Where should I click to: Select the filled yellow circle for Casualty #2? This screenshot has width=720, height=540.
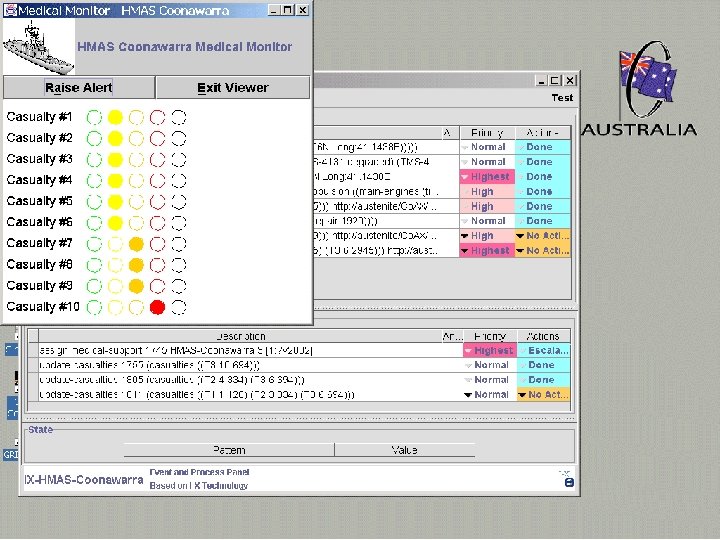pyautogui.click(x=115, y=138)
